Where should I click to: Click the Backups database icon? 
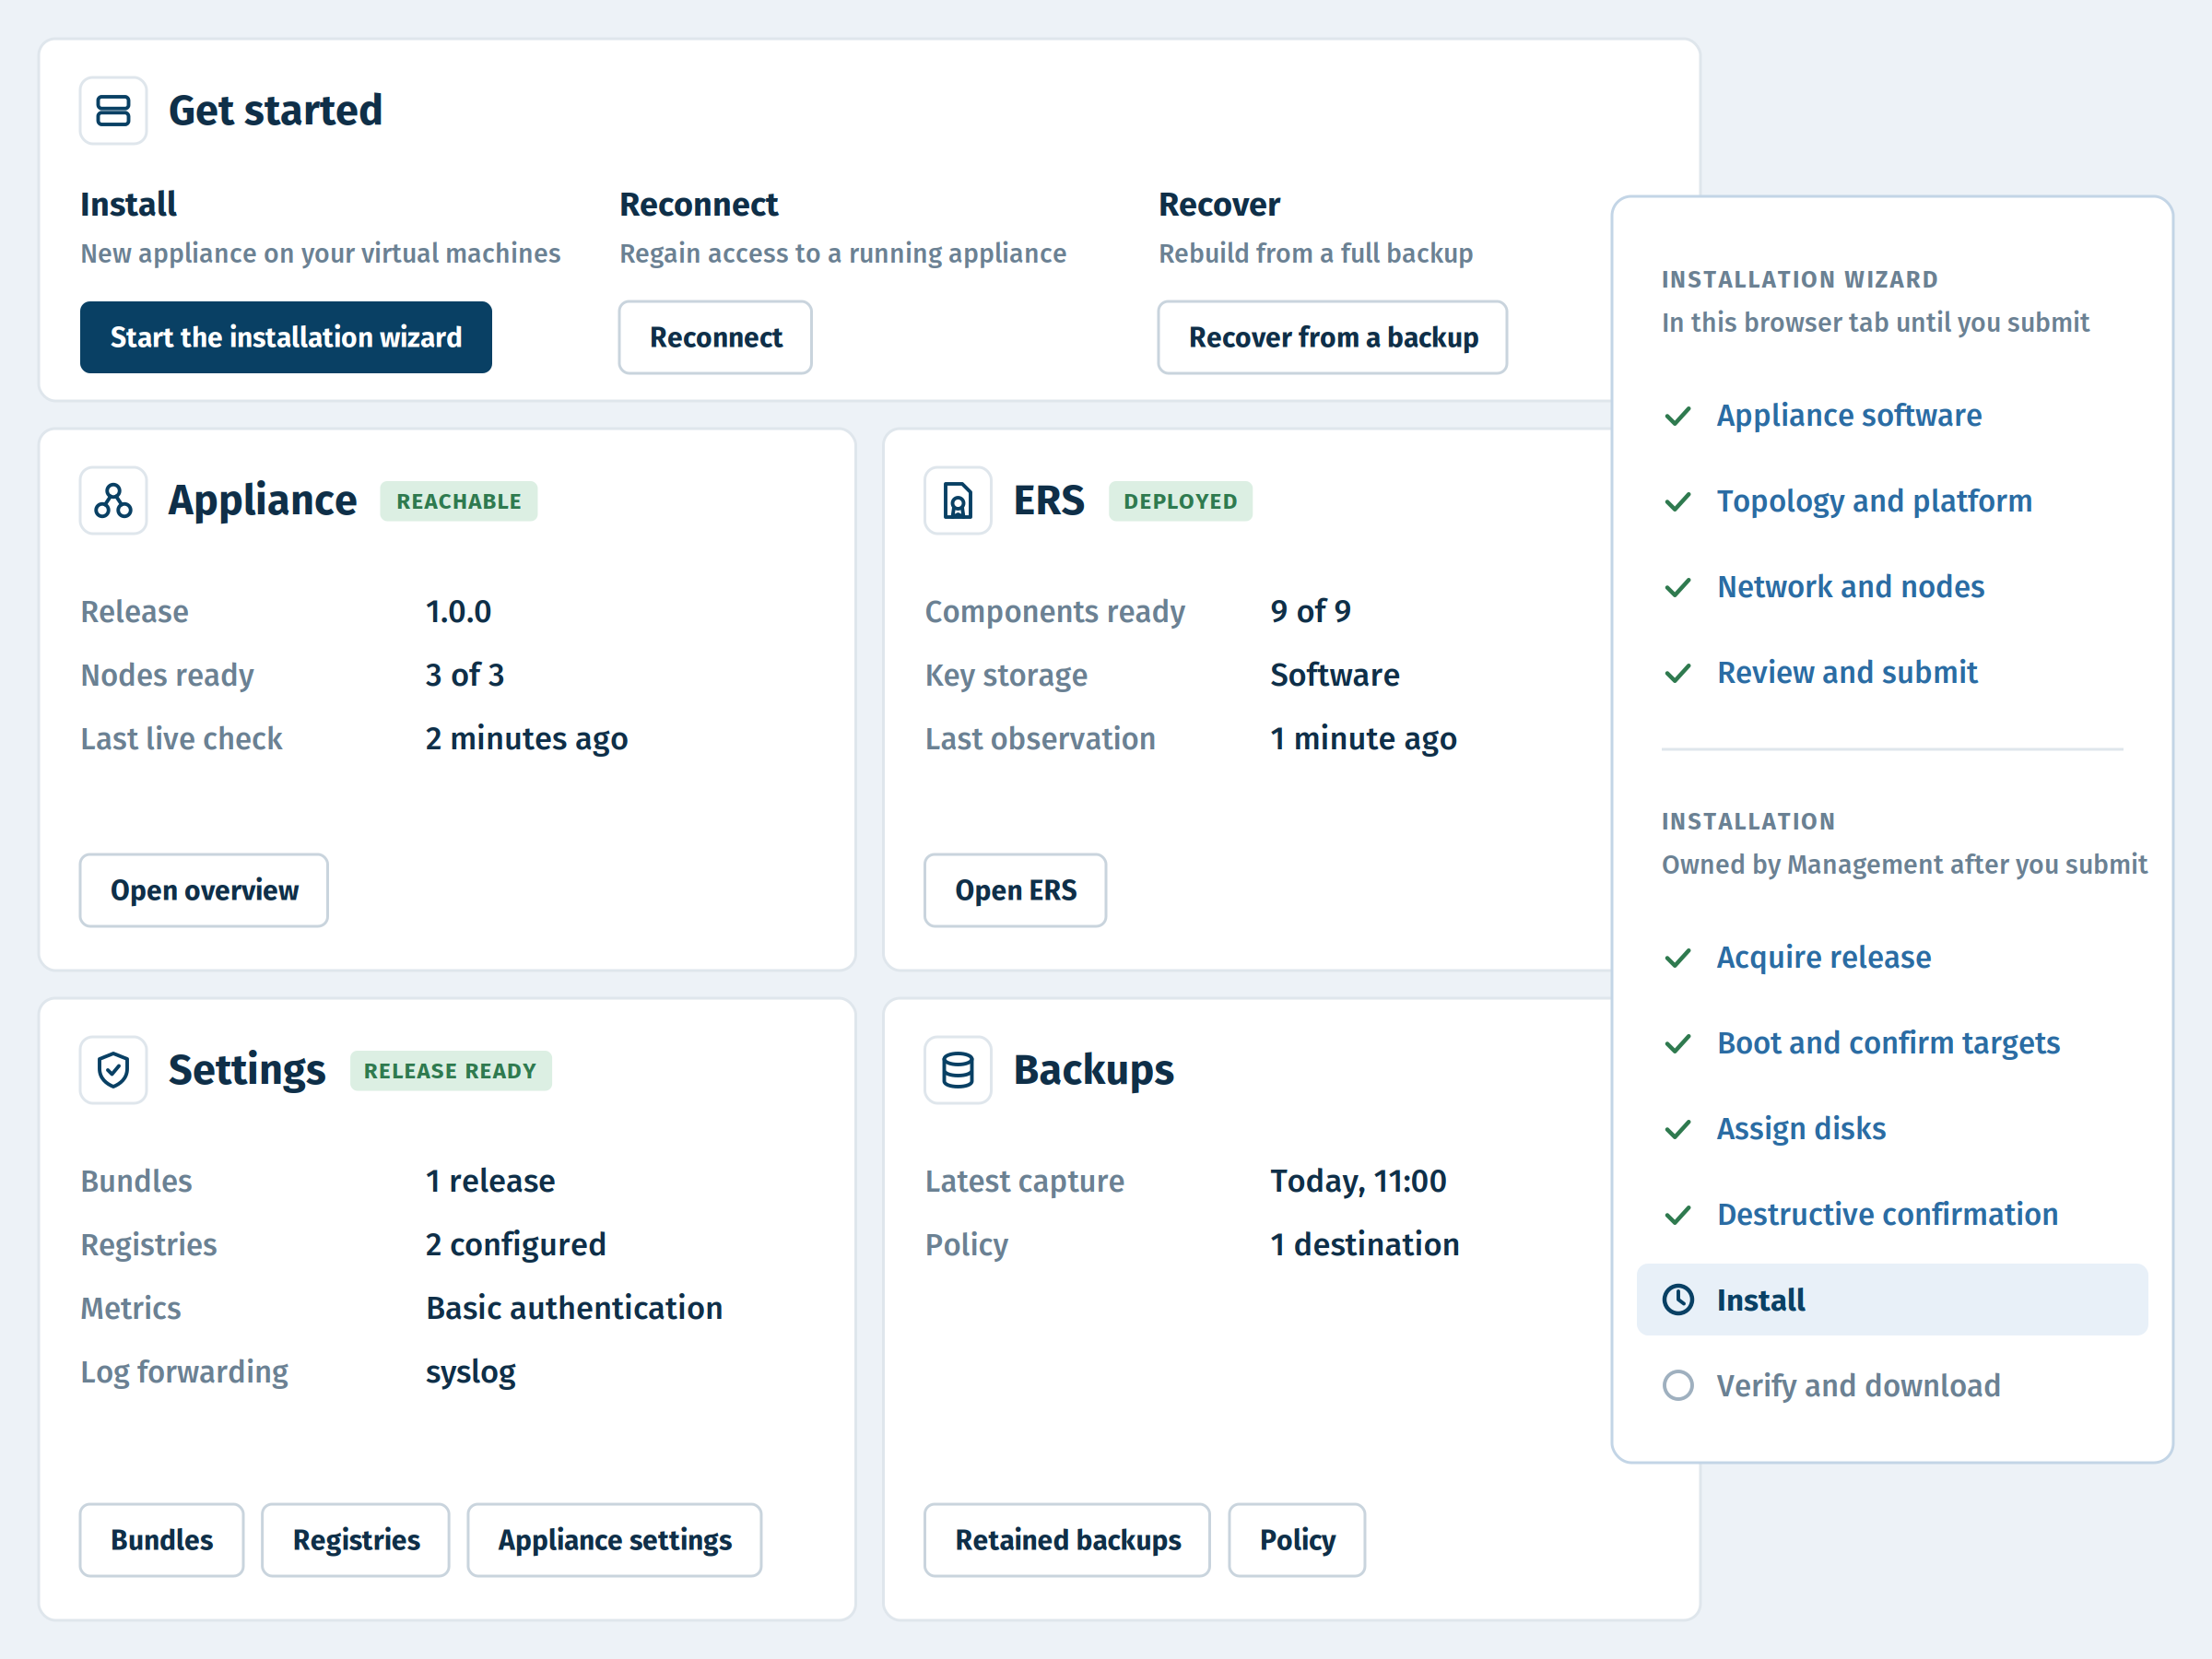(958, 1070)
